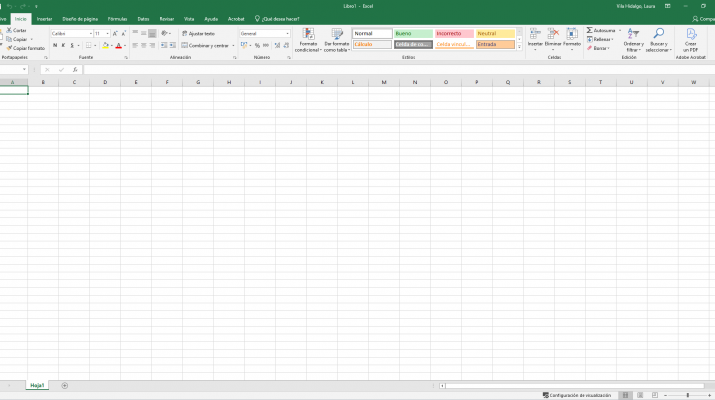Screen dimensions: 715x400
Task: Expand the Combinar y centrar dropdown arrow
Action: coord(233,46)
